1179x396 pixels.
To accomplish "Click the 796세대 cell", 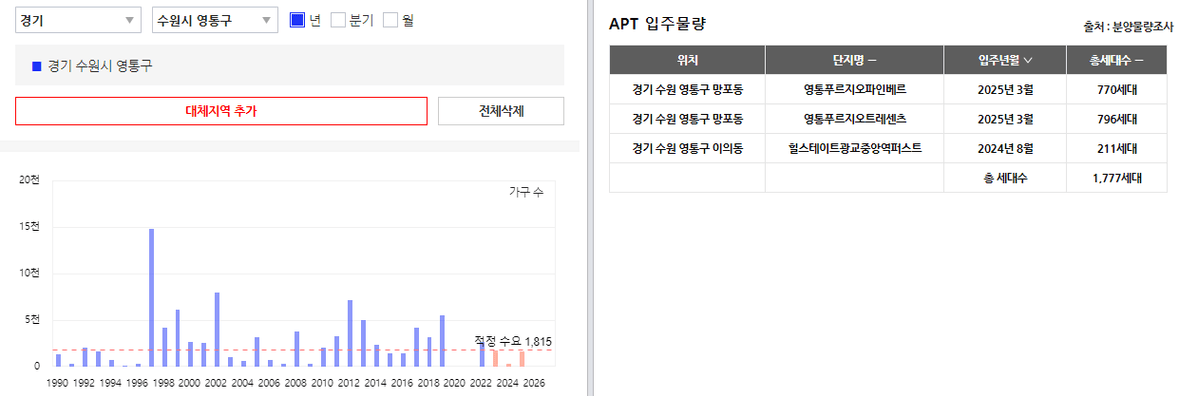I will (1116, 119).
